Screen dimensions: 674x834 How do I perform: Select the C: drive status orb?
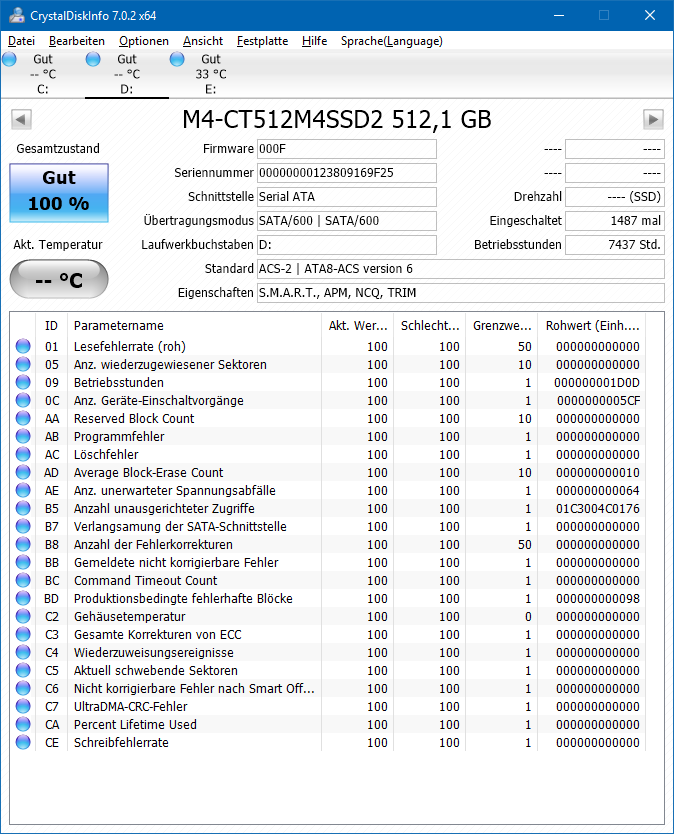point(9,59)
